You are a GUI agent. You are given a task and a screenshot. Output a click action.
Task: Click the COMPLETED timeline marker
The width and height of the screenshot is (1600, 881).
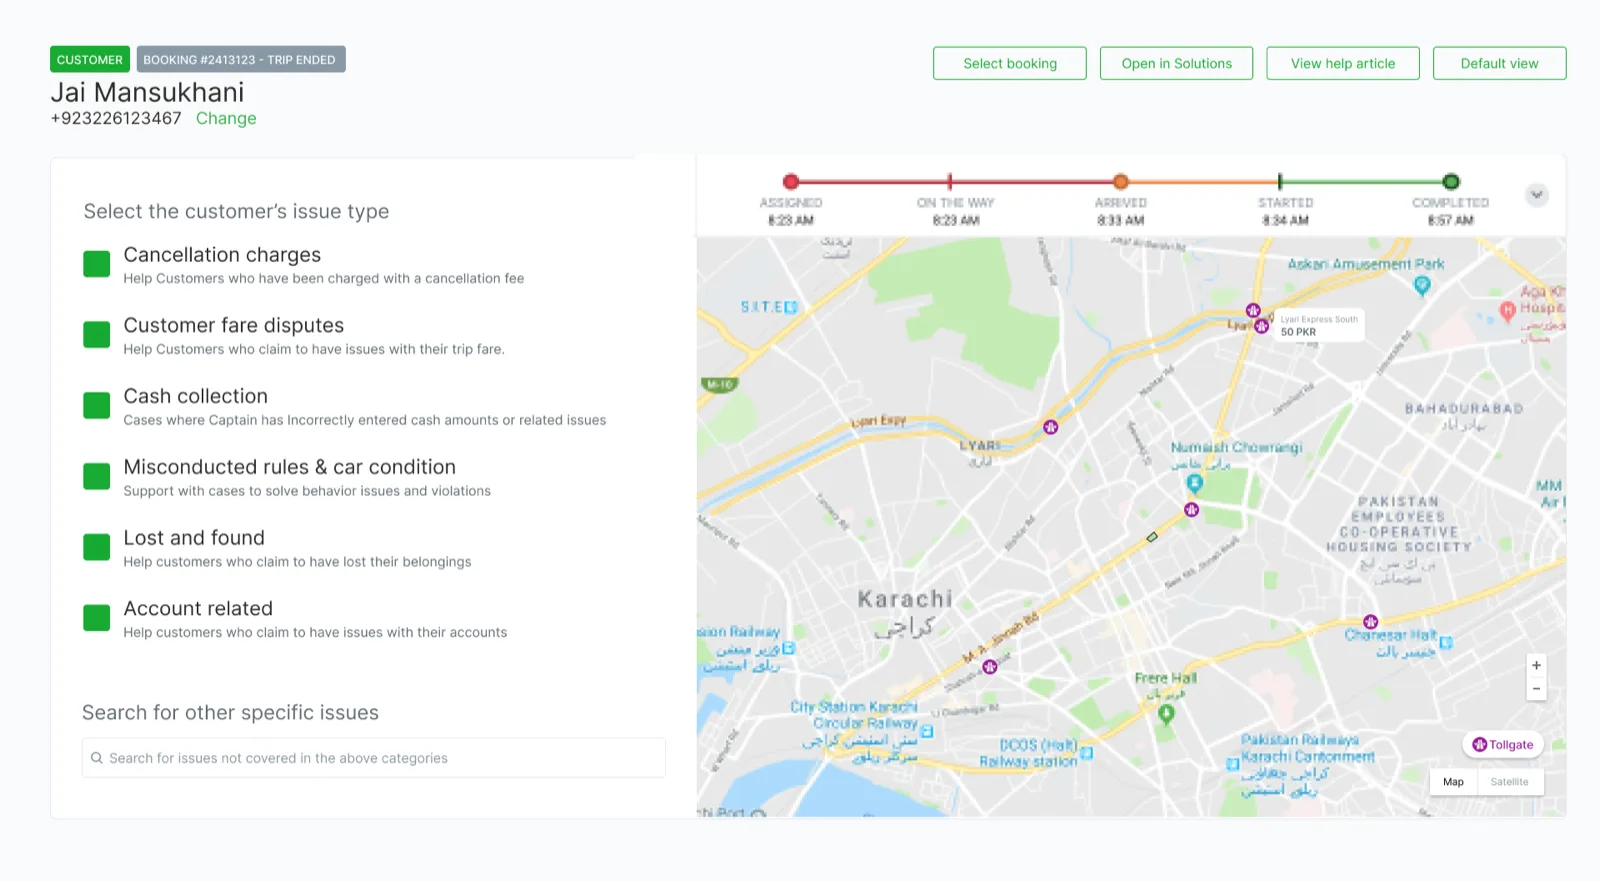tap(1451, 182)
